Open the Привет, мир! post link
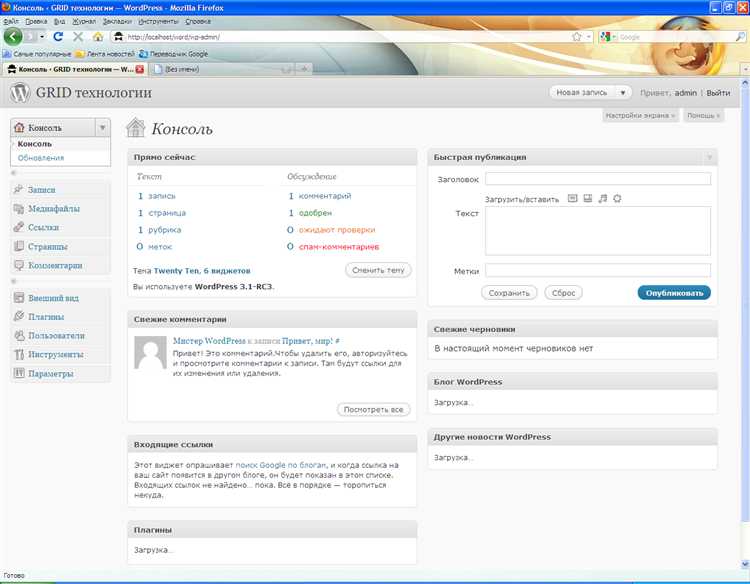750x584 pixels. point(307,341)
